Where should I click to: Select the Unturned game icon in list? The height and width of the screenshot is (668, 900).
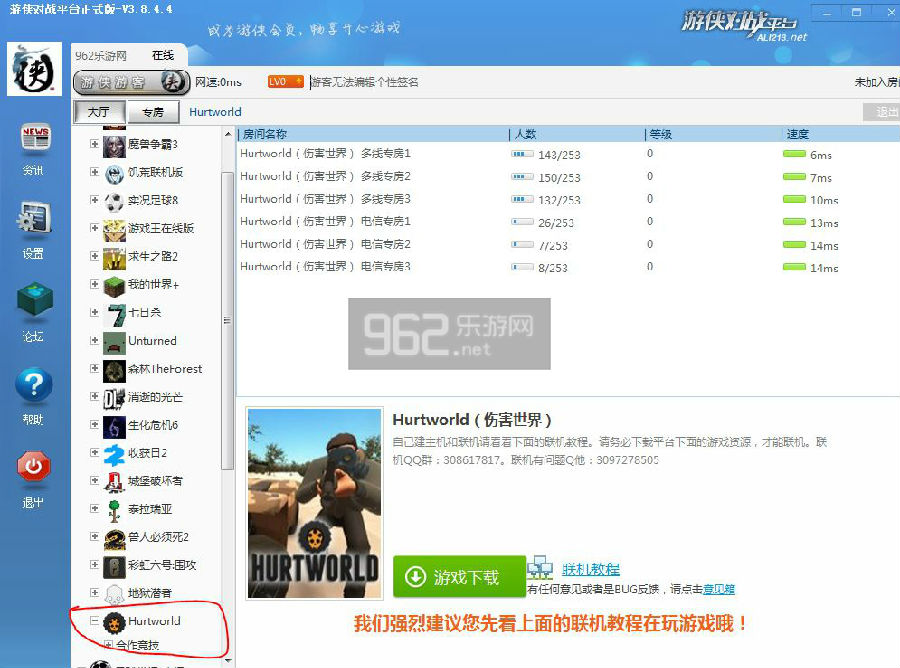(114, 341)
